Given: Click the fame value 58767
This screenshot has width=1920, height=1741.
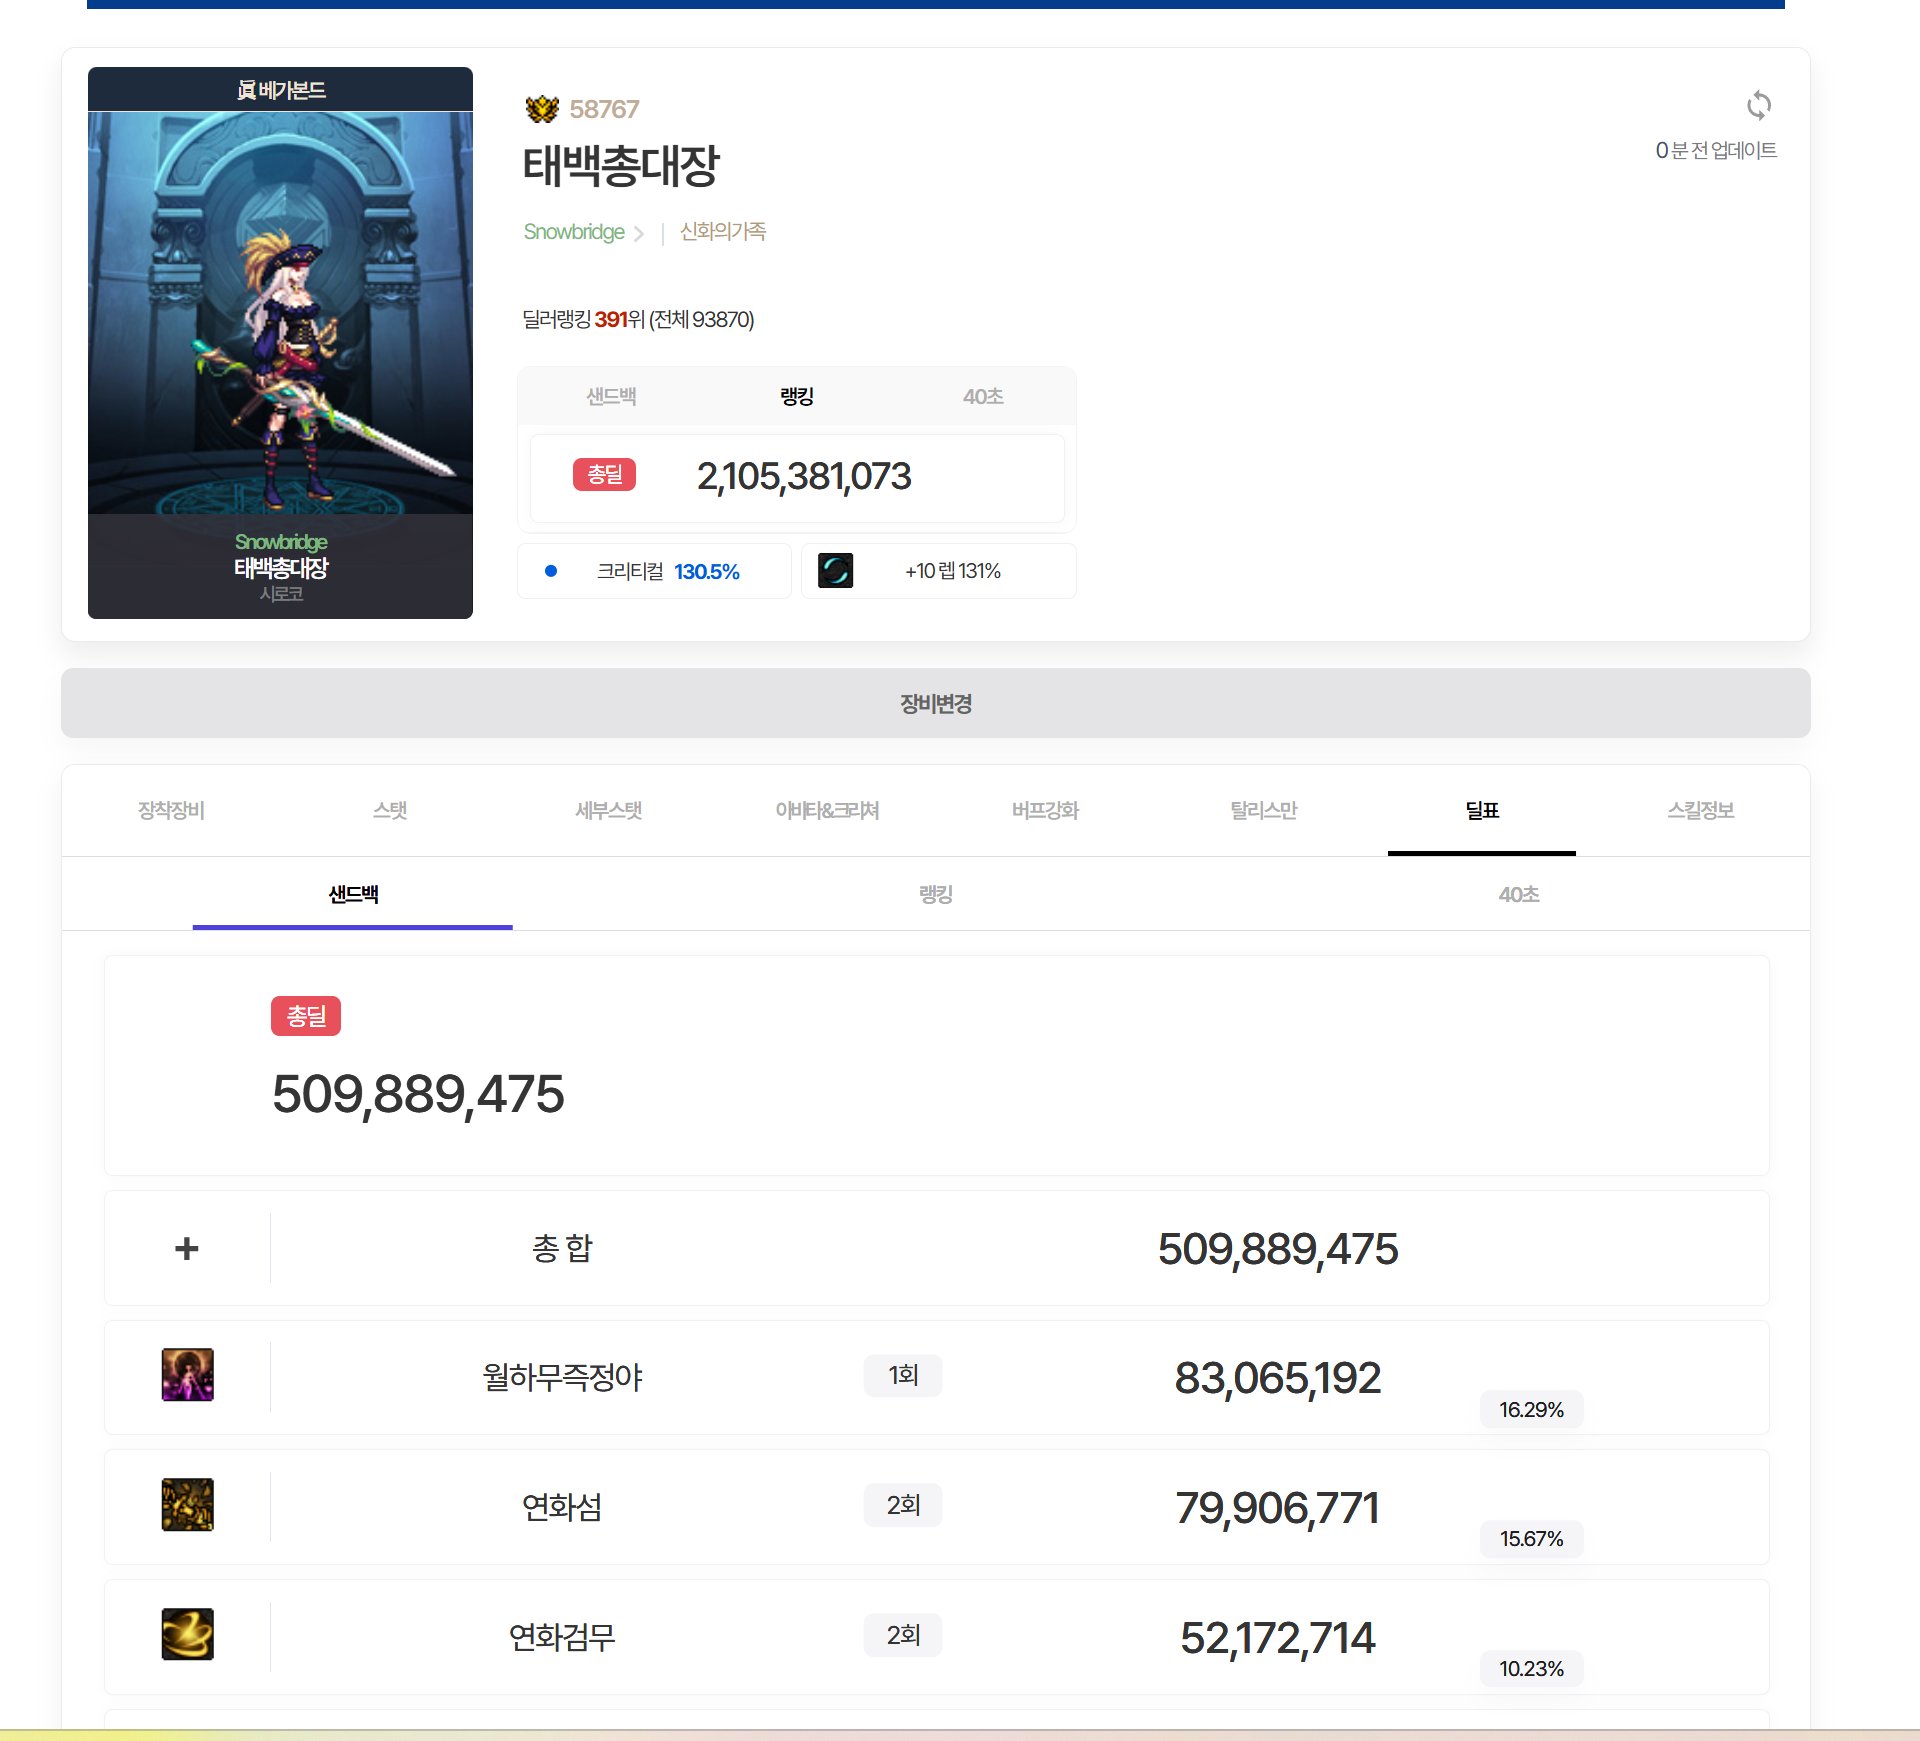Looking at the screenshot, I should 604,109.
